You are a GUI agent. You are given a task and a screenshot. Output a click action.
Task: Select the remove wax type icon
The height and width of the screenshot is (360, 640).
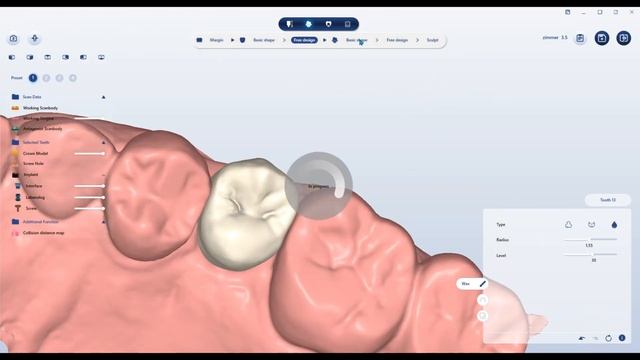[x=591, y=224]
